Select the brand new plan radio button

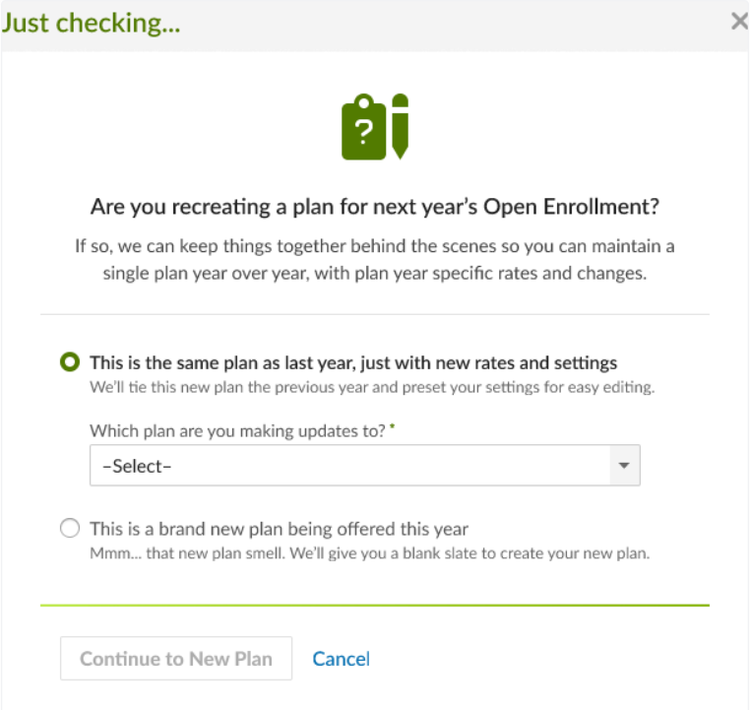tap(70, 528)
